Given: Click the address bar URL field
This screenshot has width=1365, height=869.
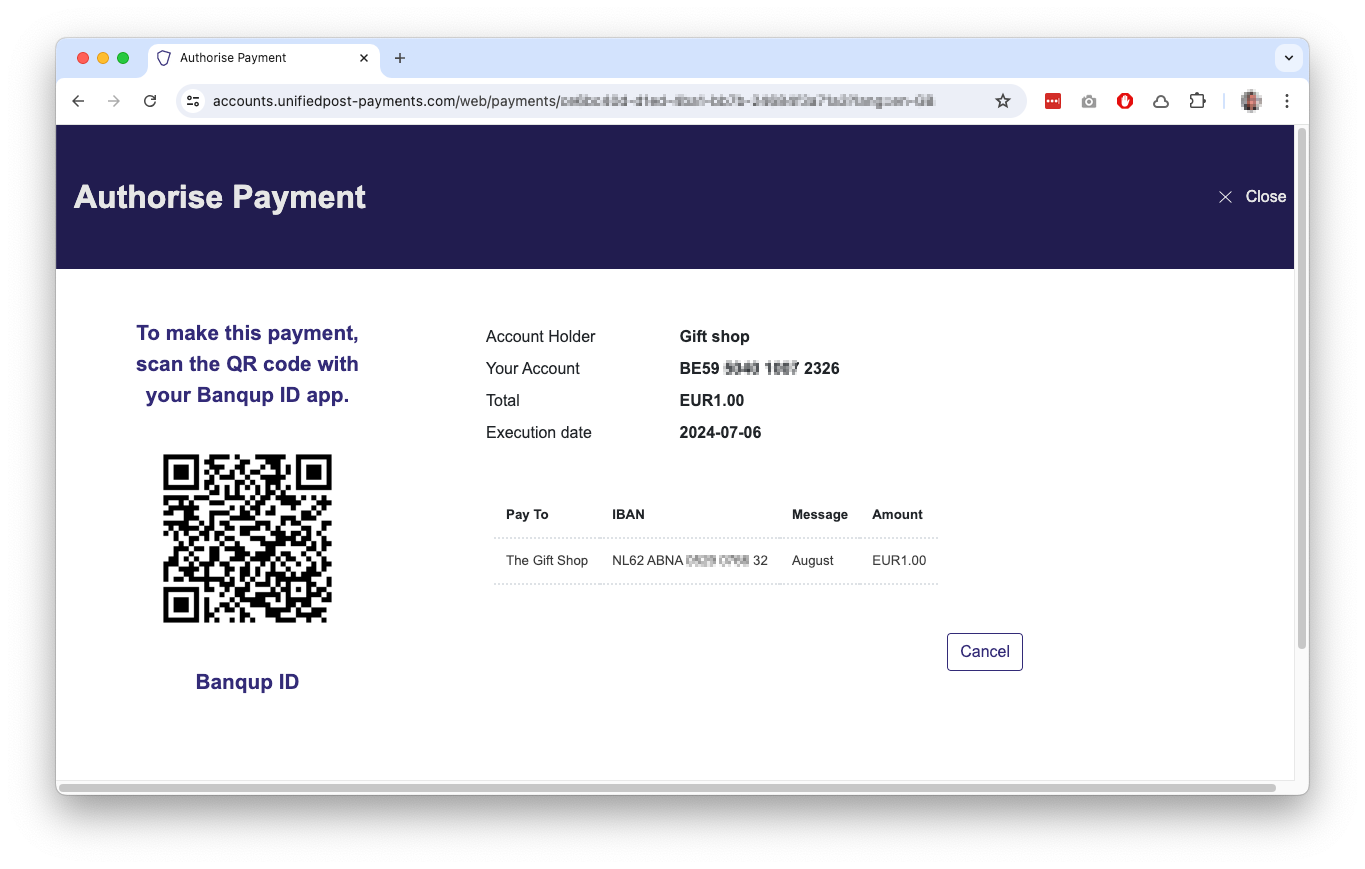Looking at the screenshot, I should click(580, 101).
